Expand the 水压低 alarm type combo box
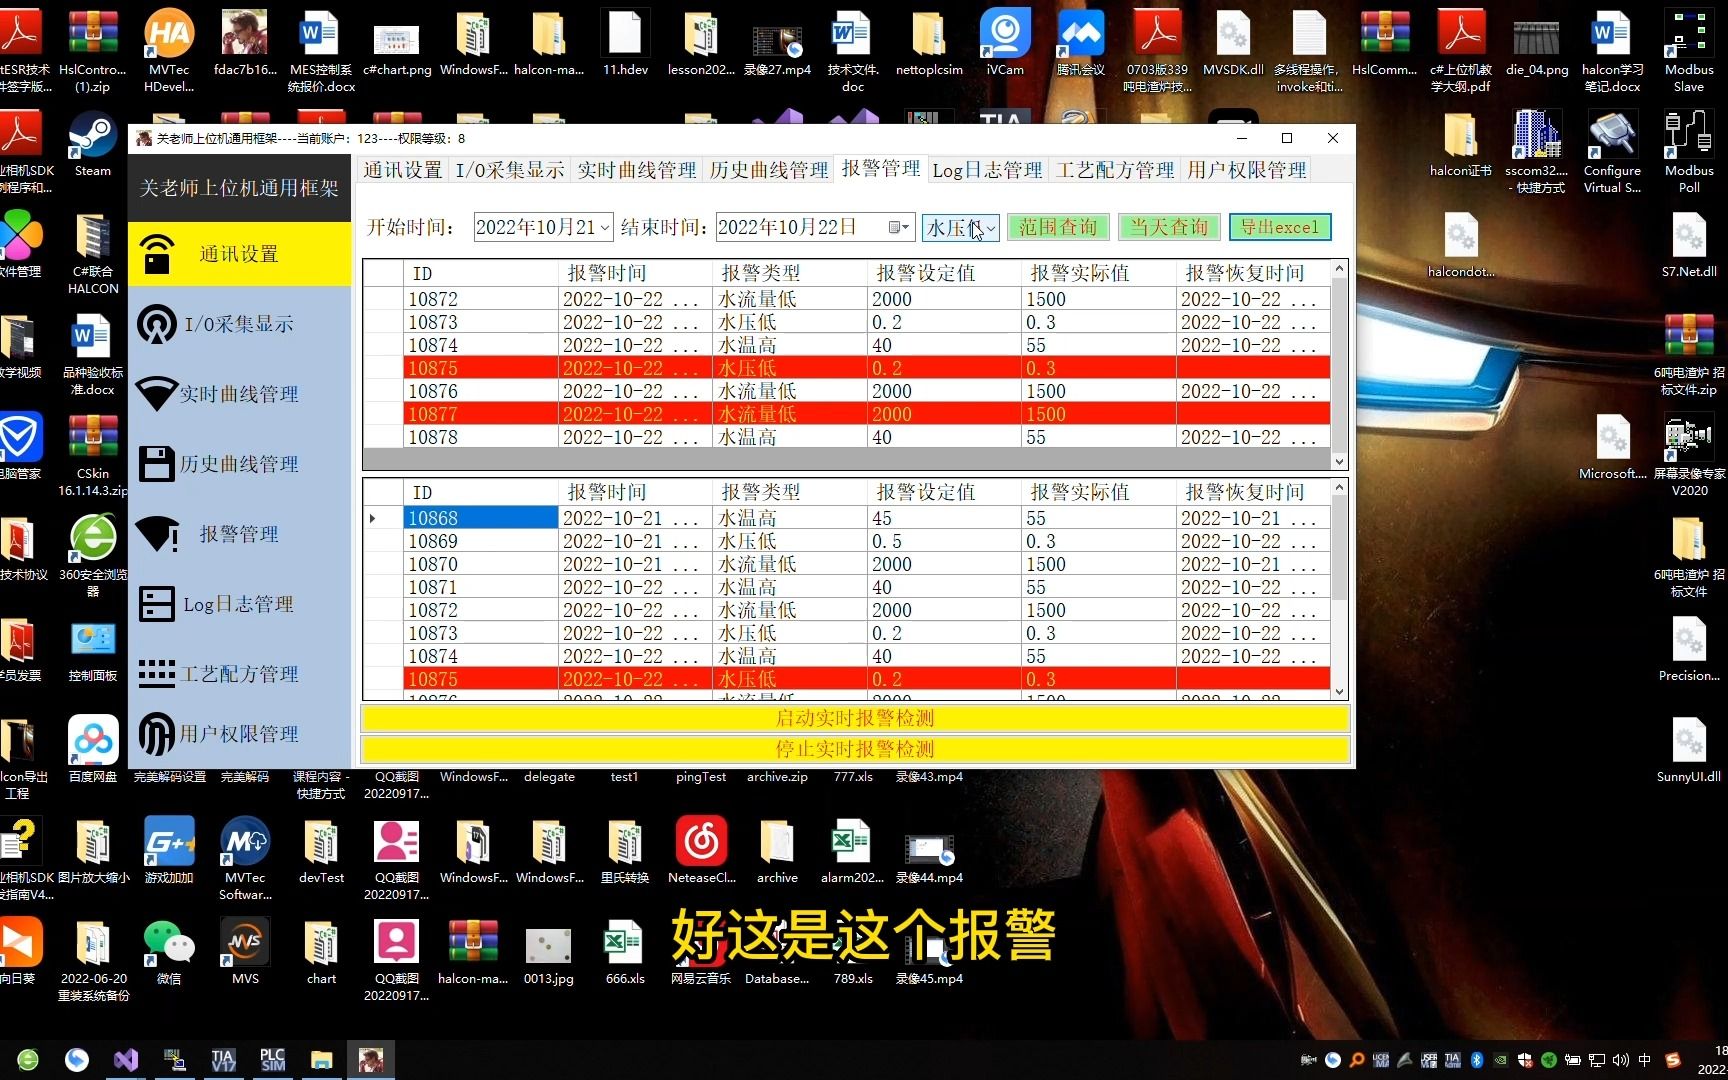 coord(990,228)
